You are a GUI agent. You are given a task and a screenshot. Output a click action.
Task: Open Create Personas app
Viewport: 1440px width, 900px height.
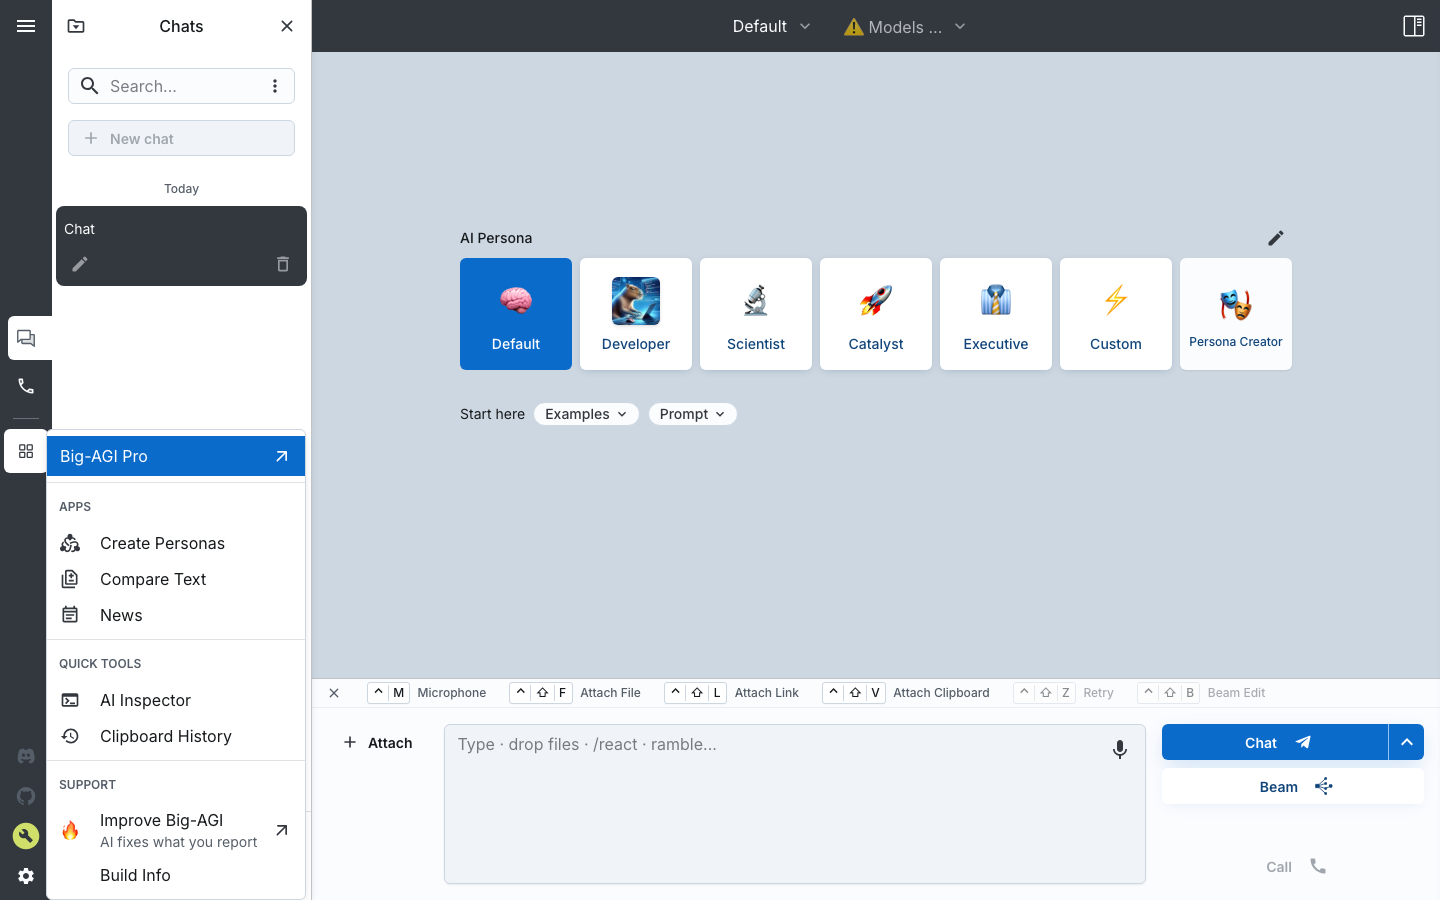(x=176, y=543)
